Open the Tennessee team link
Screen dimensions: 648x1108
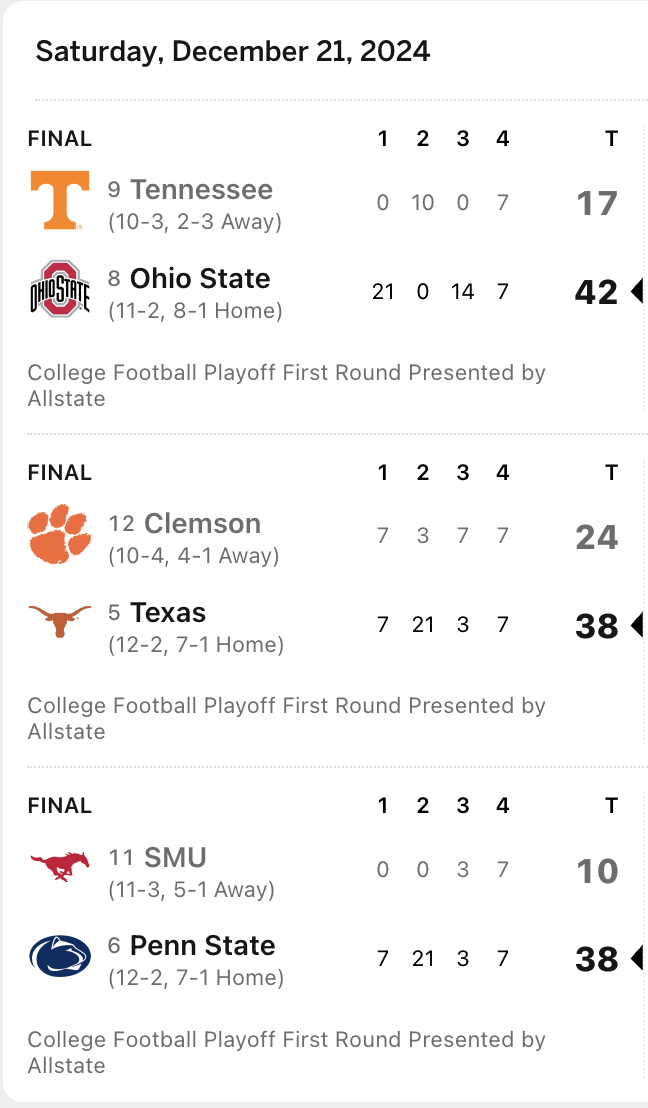[x=201, y=190]
